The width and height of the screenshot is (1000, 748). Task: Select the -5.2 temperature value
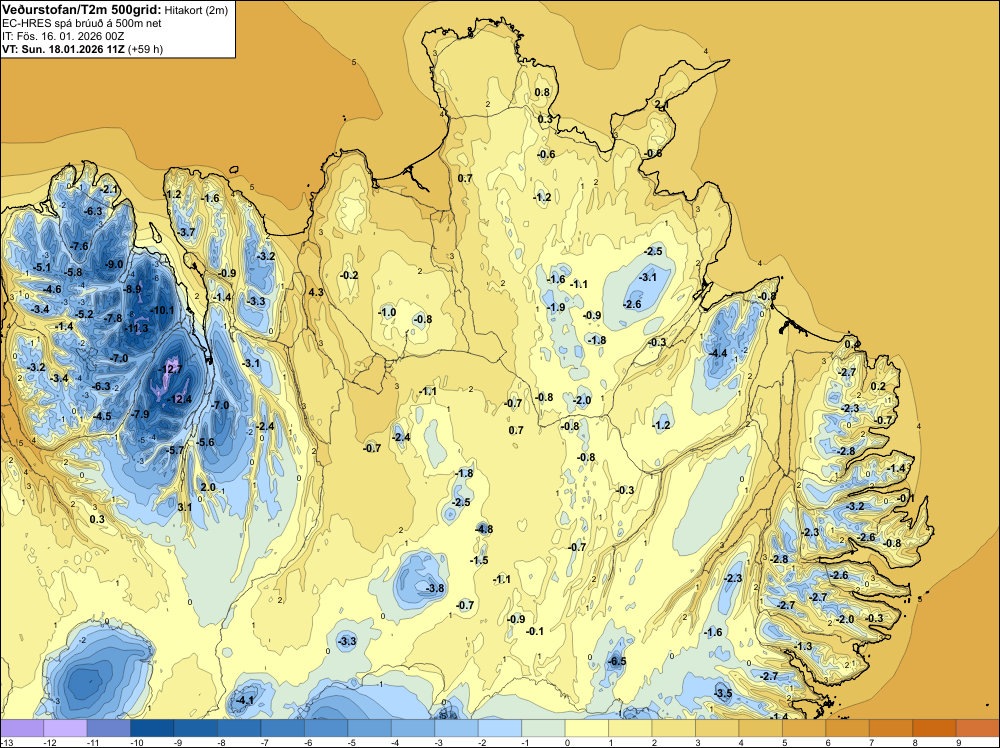coord(84,314)
